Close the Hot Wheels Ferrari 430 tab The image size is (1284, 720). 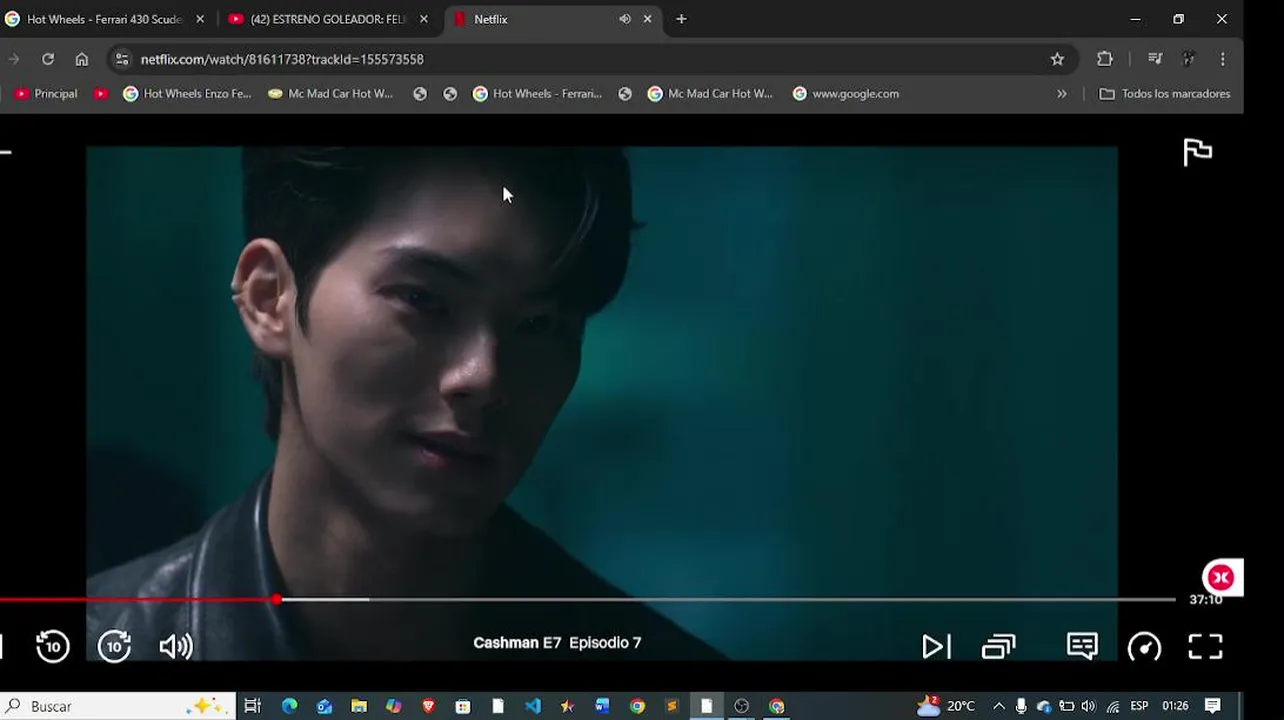tap(200, 19)
